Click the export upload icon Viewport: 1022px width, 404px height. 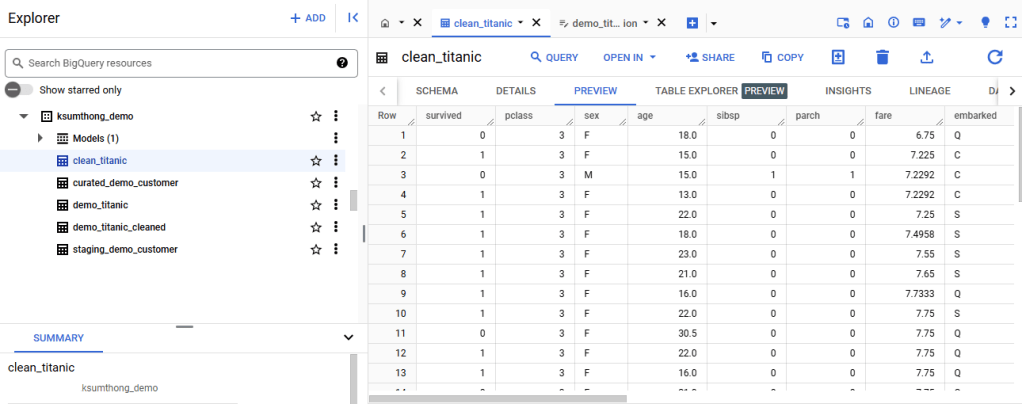click(x=926, y=58)
